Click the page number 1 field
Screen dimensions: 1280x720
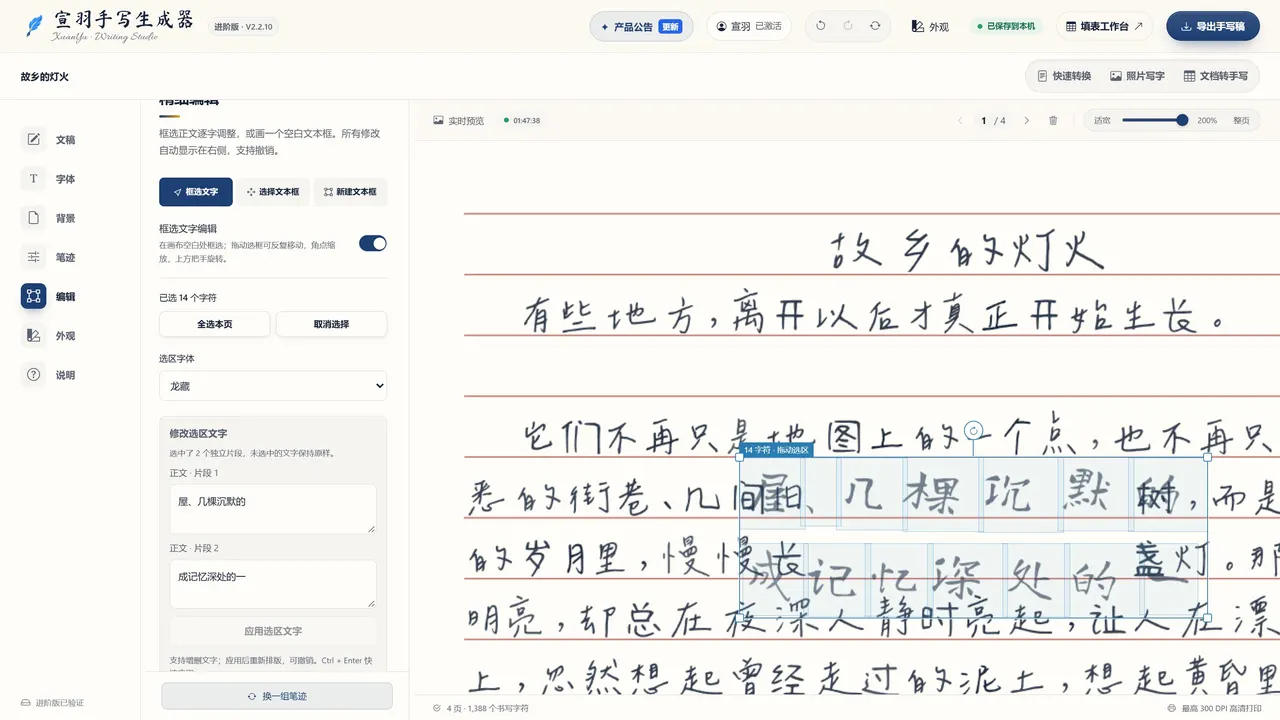984,120
